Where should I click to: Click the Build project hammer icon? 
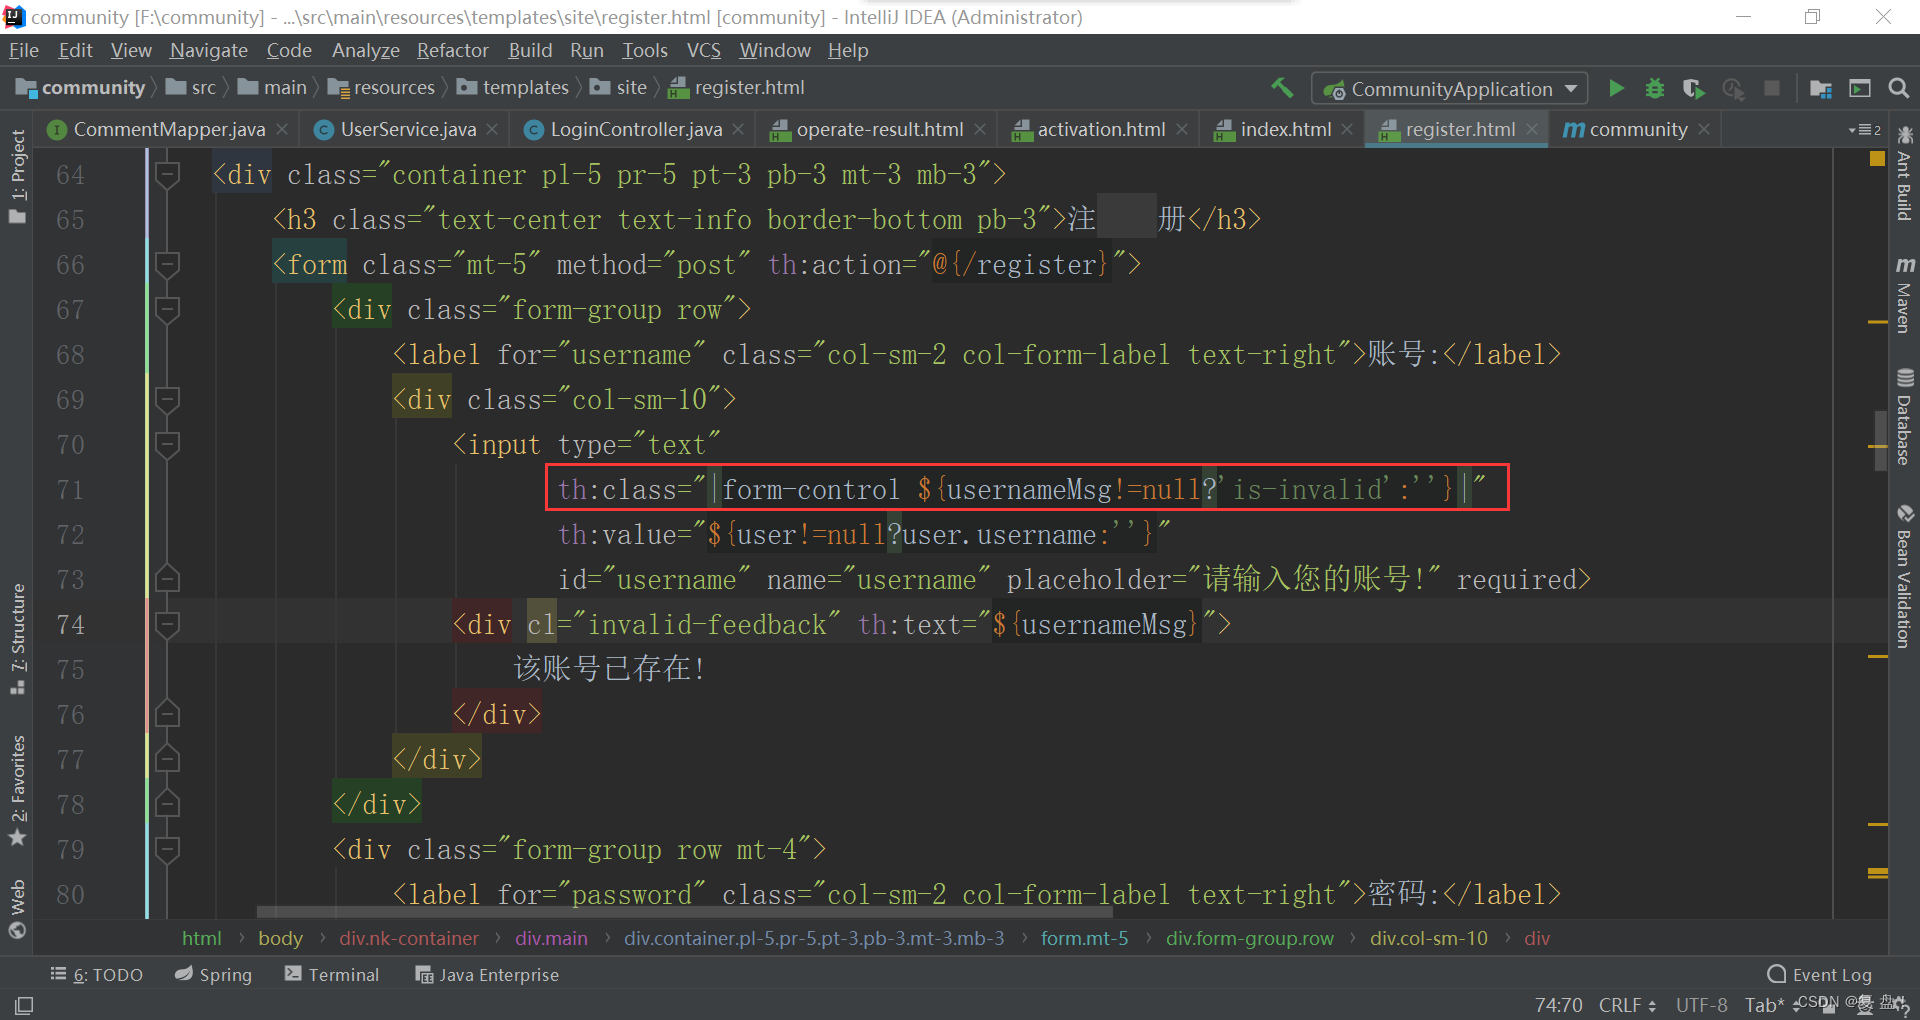pos(1282,88)
